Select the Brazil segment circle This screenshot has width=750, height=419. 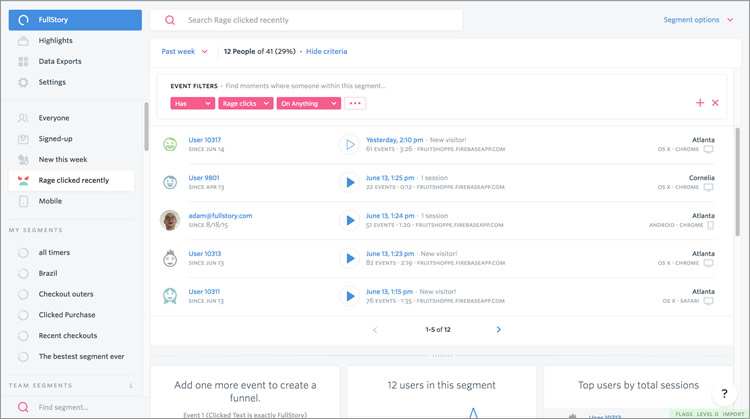point(23,273)
